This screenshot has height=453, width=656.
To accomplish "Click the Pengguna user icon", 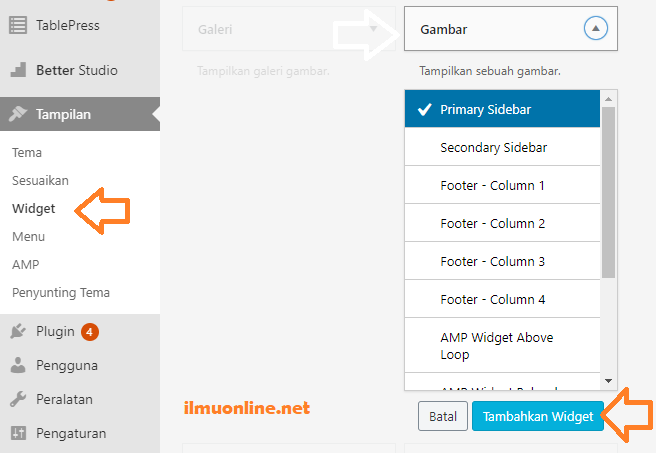I will point(18,365).
